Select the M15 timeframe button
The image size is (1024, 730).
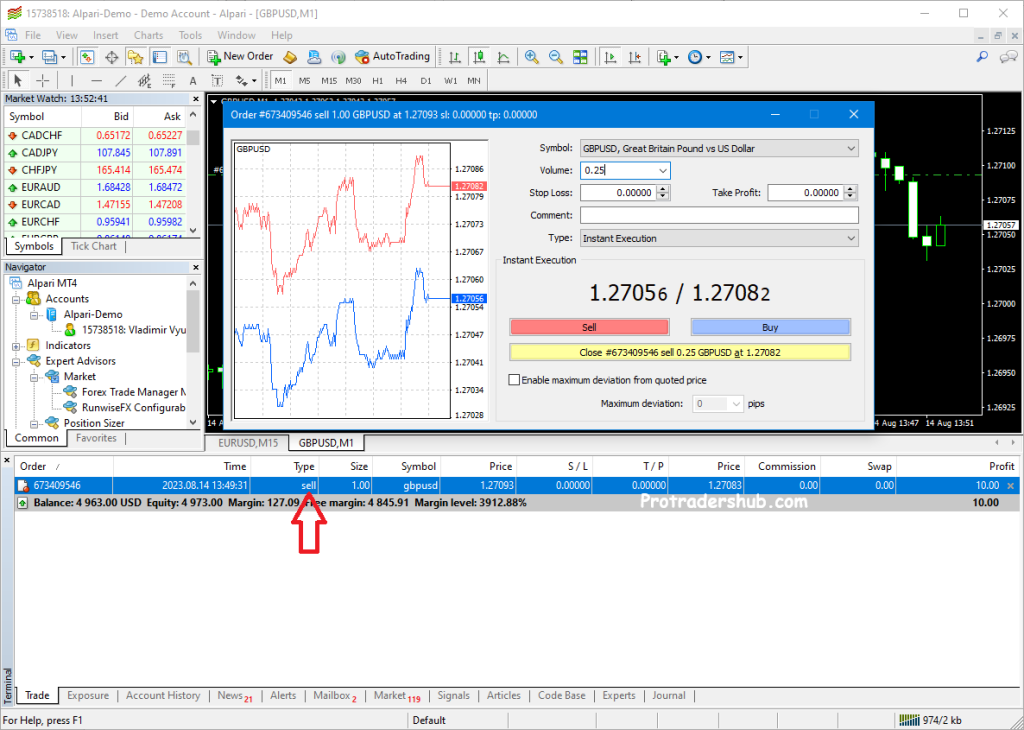point(328,80)
